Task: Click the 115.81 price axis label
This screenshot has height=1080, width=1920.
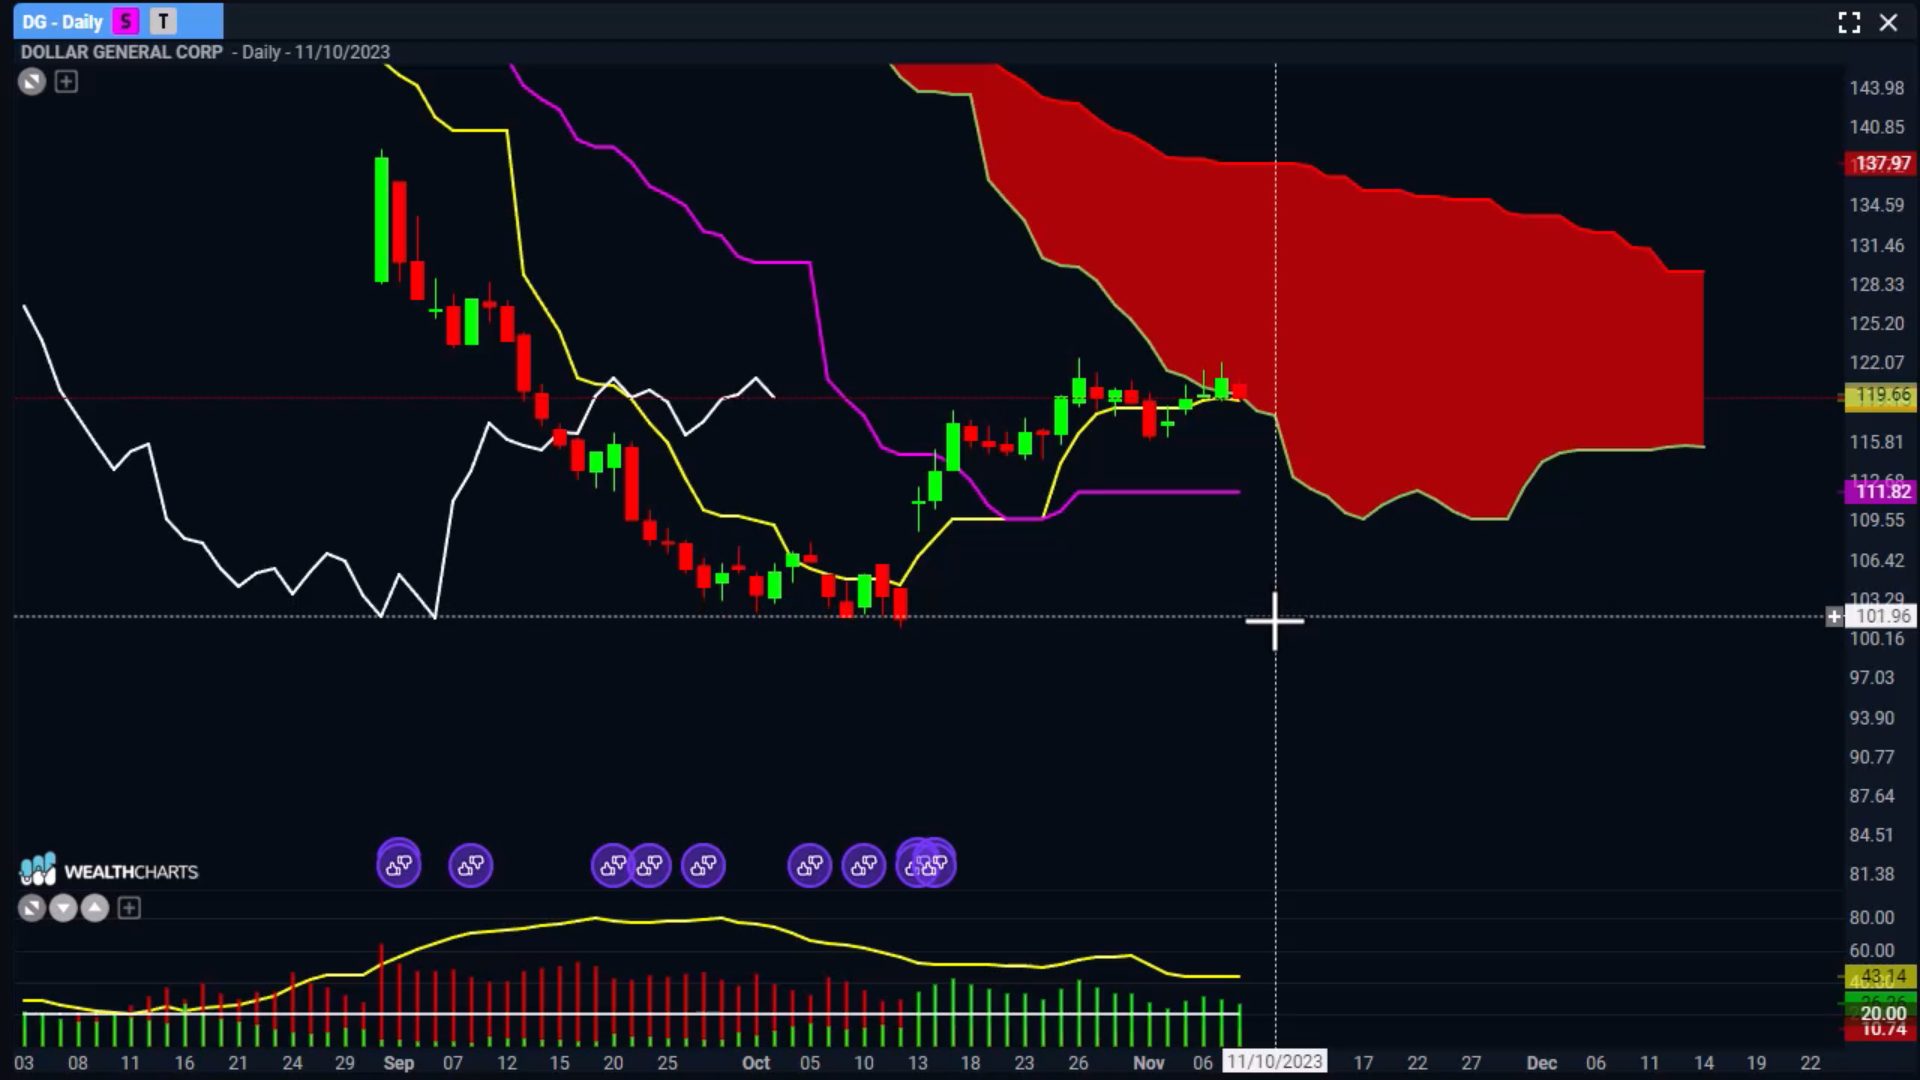Action: (x=1877, y=441)
